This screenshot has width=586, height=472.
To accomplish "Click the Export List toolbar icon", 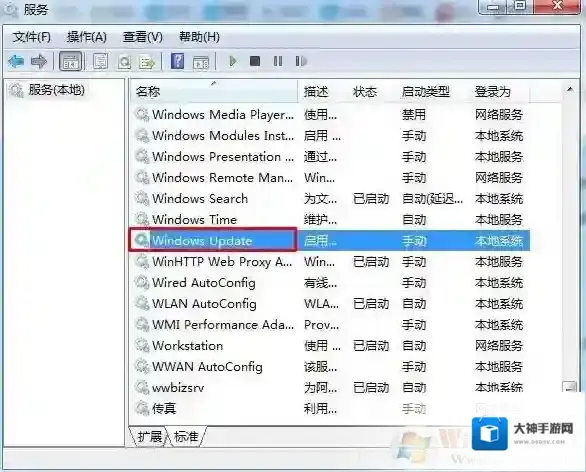I will tap(147, 61).
